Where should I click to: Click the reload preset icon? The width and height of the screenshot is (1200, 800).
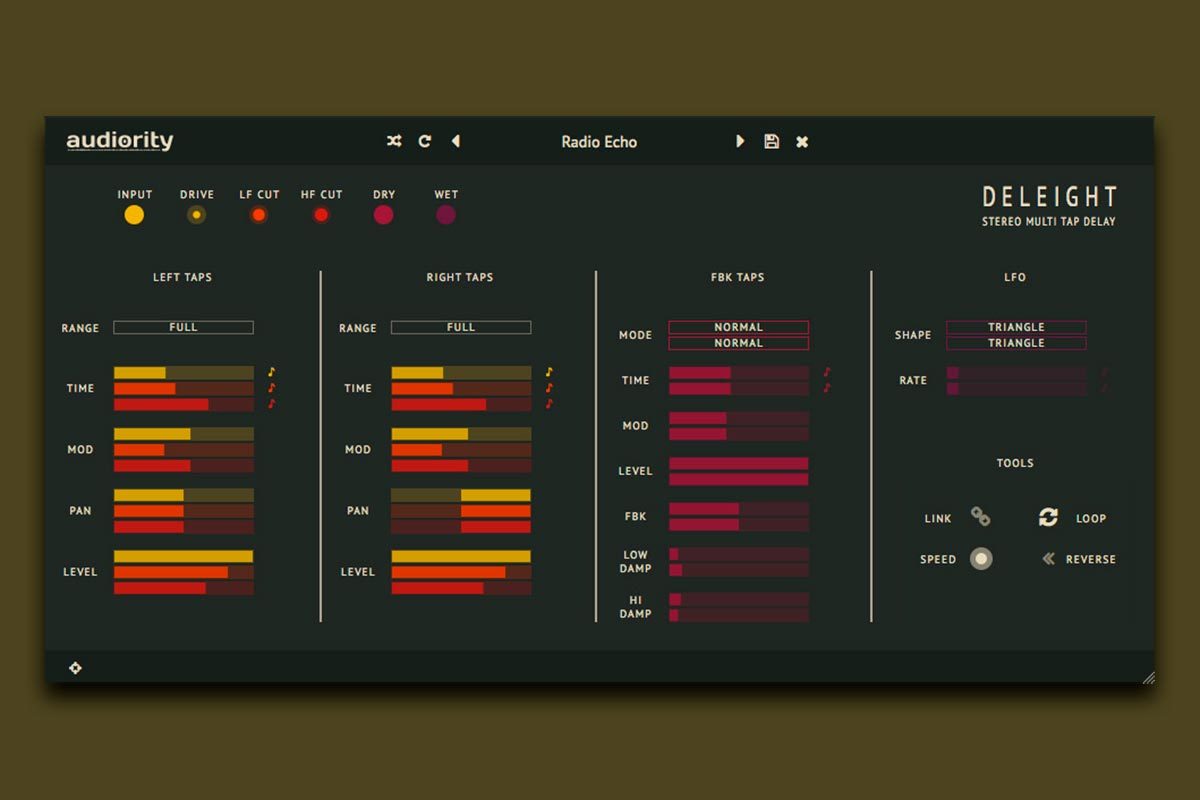pyautogui.click(x=424, y=141)
